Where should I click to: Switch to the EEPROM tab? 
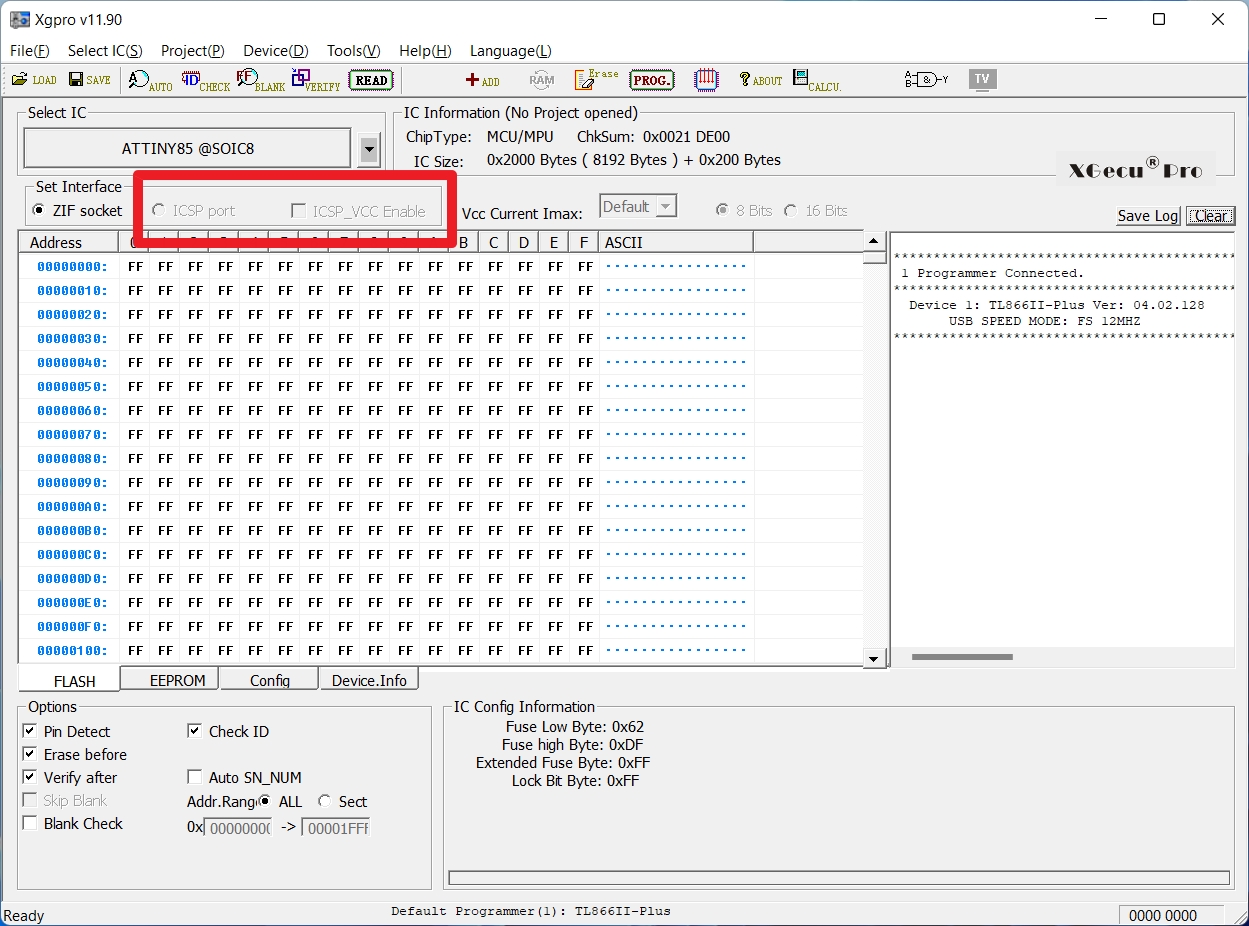177,680
